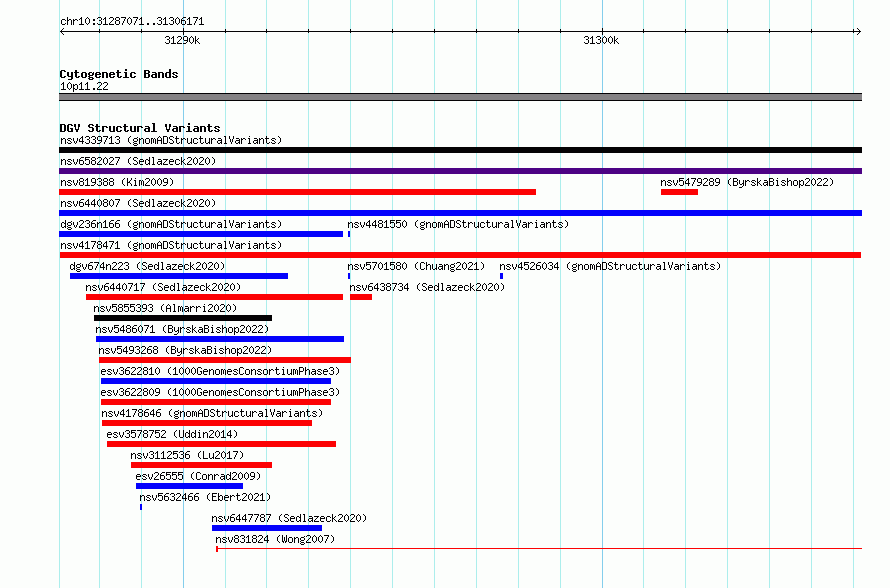Click the blue bar for dgv236n166
Viewport: 890px width, 588px height.
pyautogui.click(x=201, y=234)
